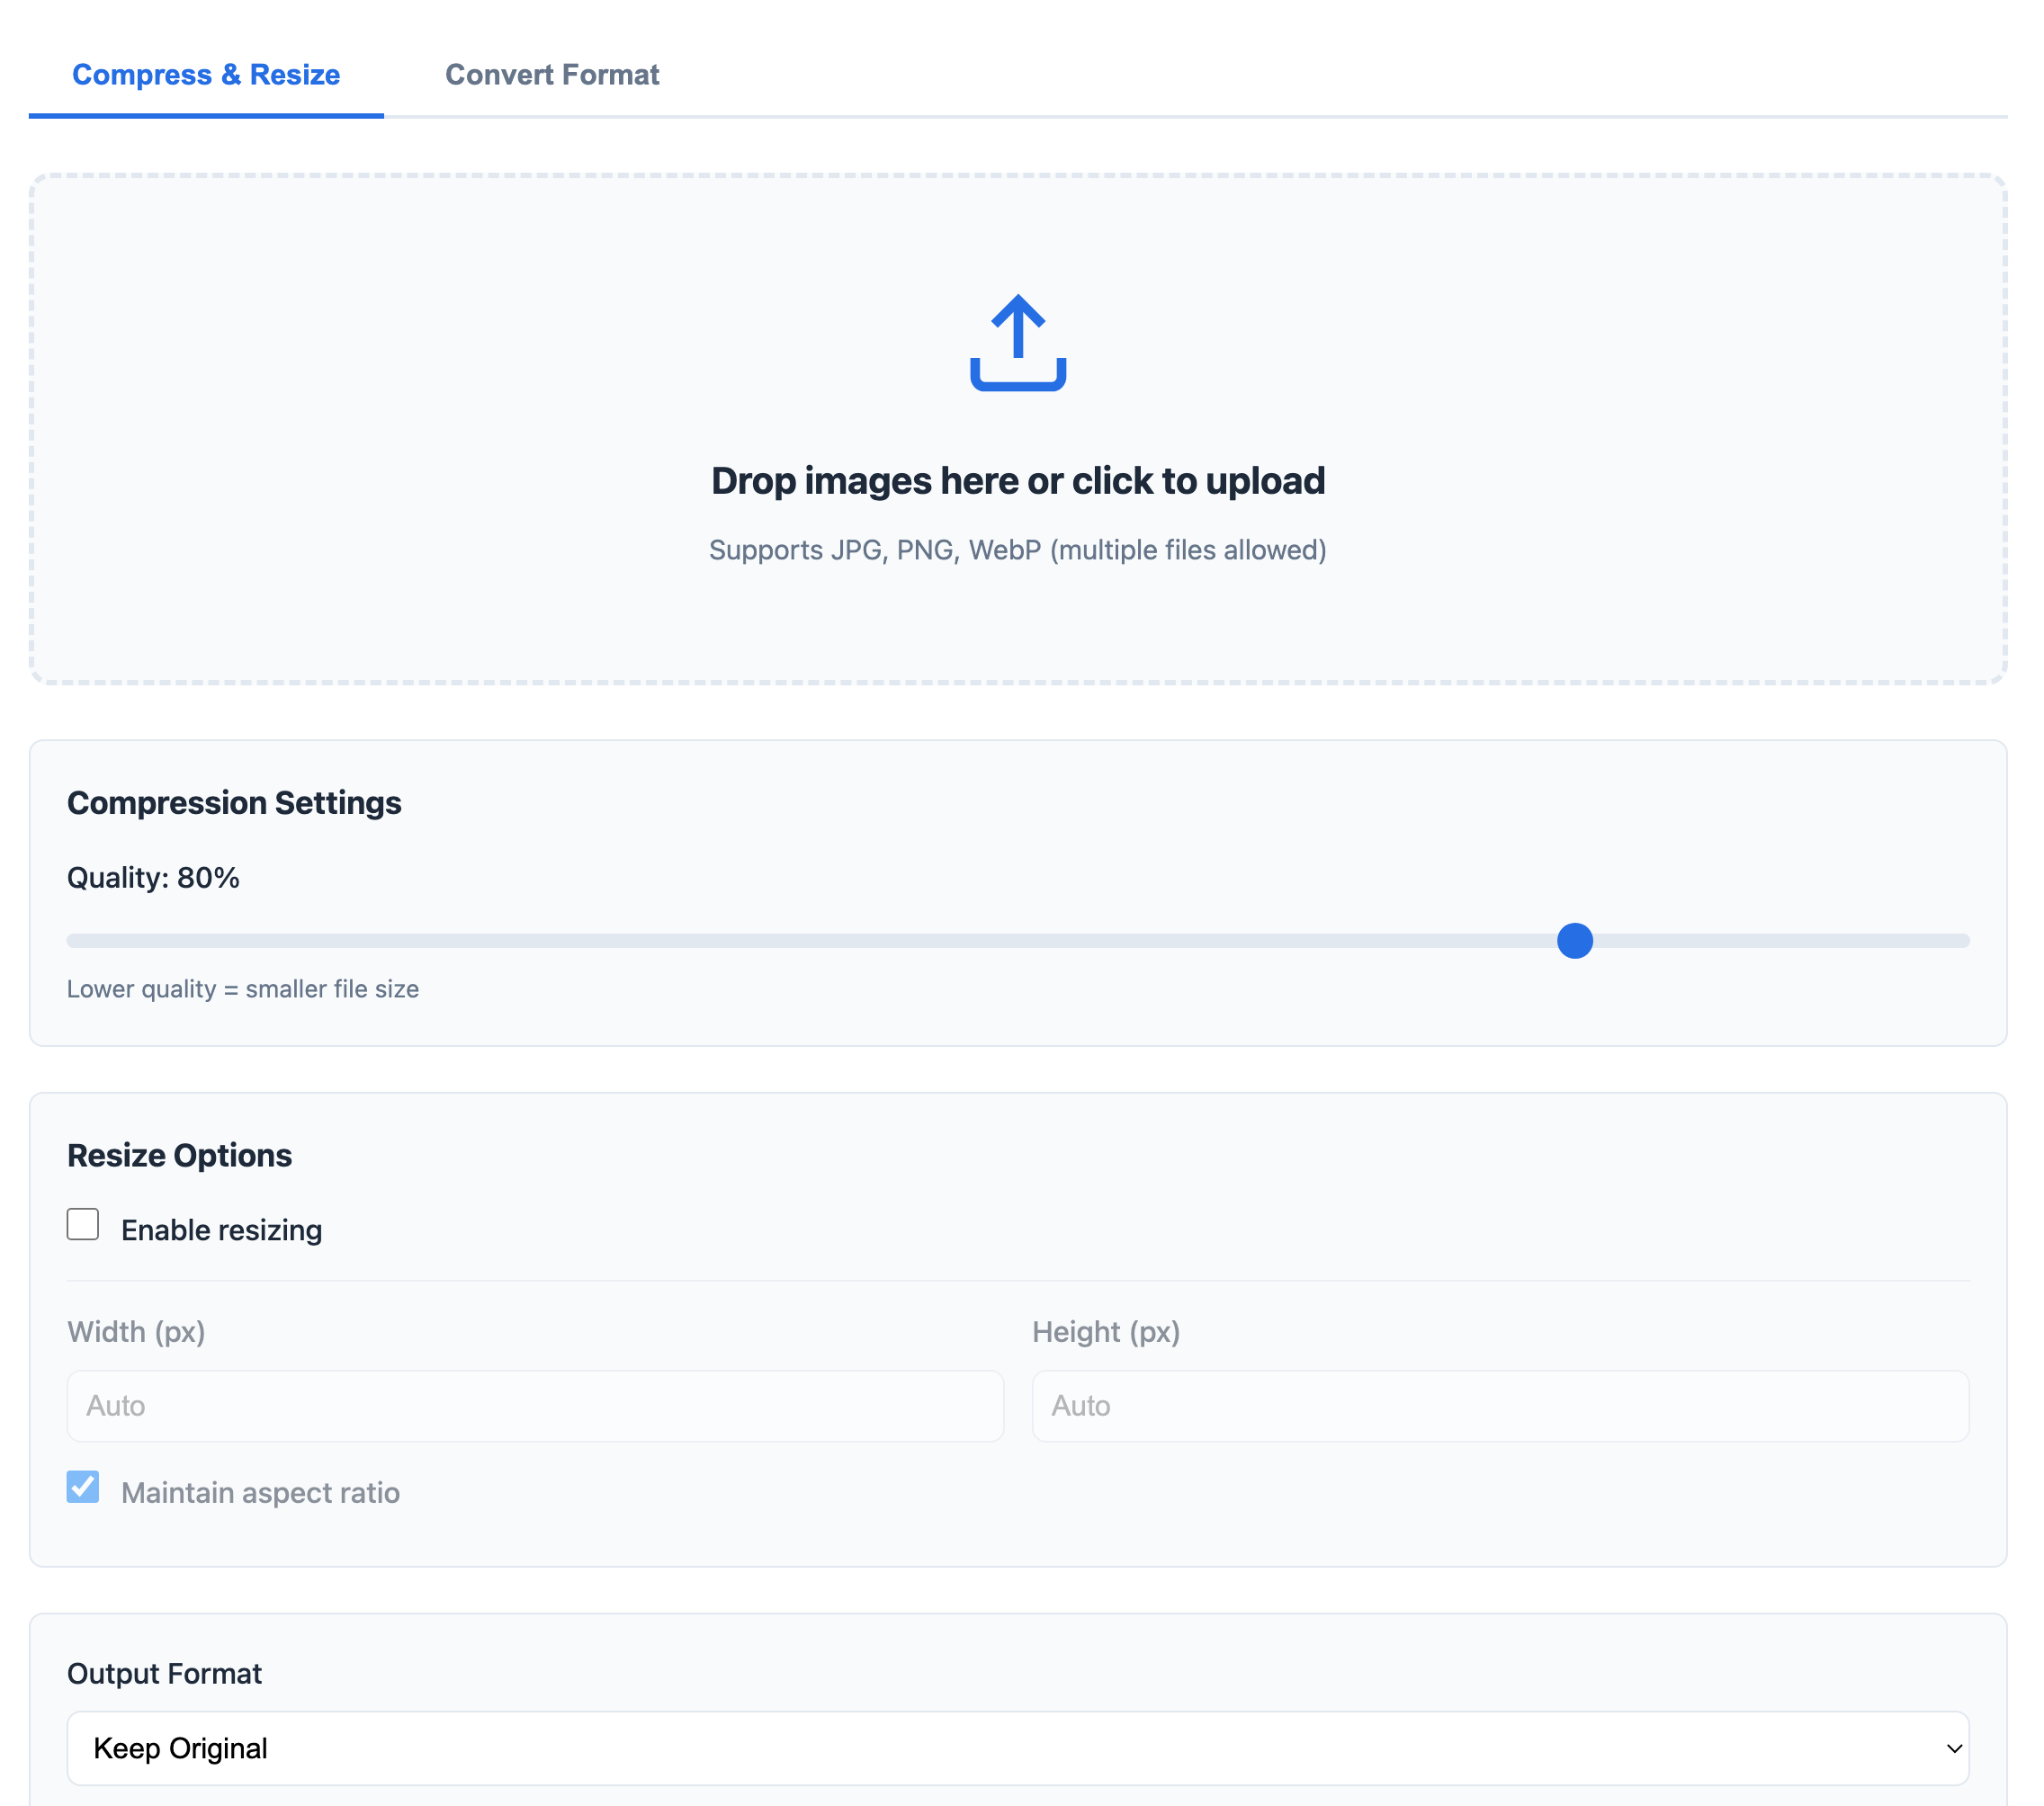Screen dimensions: 2044x1806
Task: Click the Output Format label
Action: click(x=164, y=1673)
